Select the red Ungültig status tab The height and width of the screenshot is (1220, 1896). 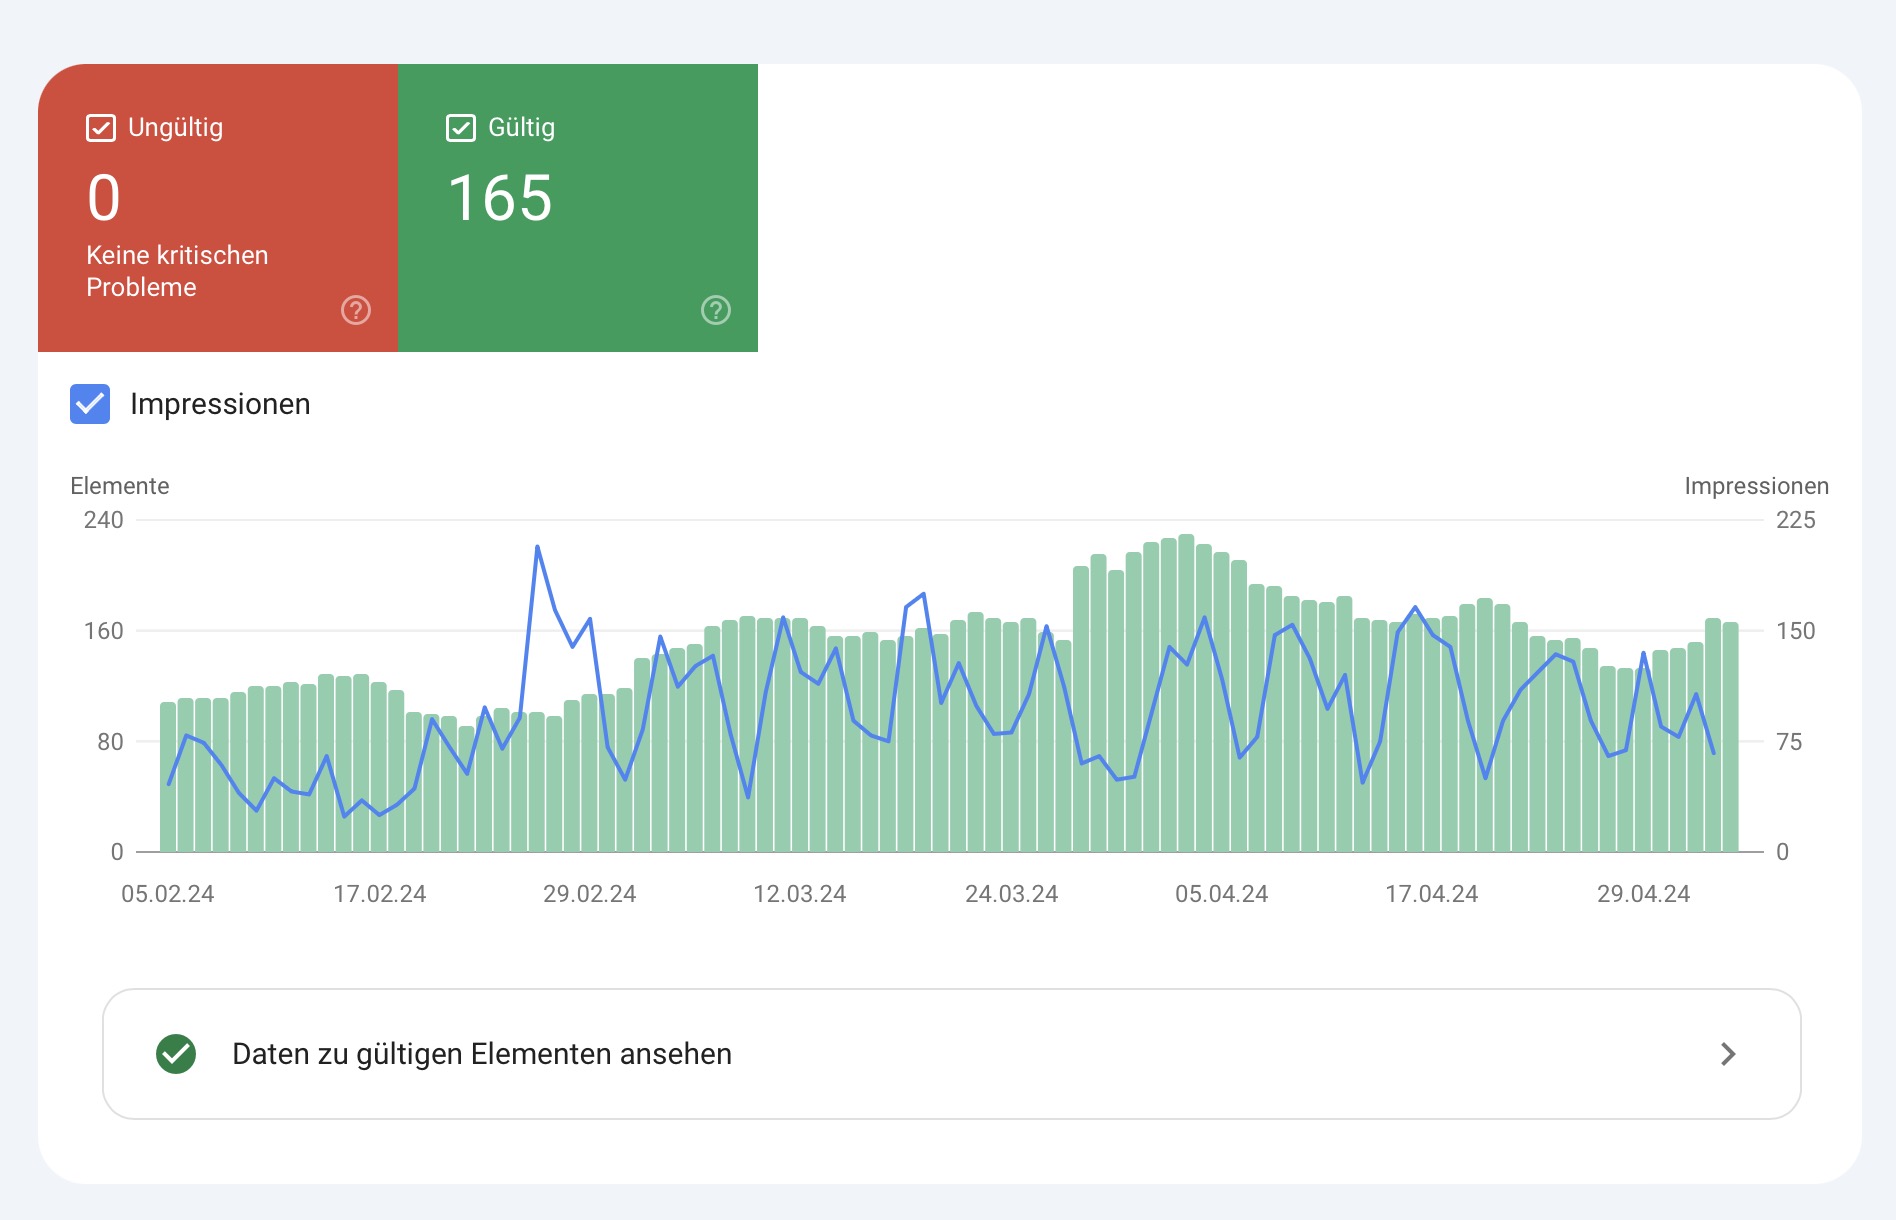coord(218,208)
